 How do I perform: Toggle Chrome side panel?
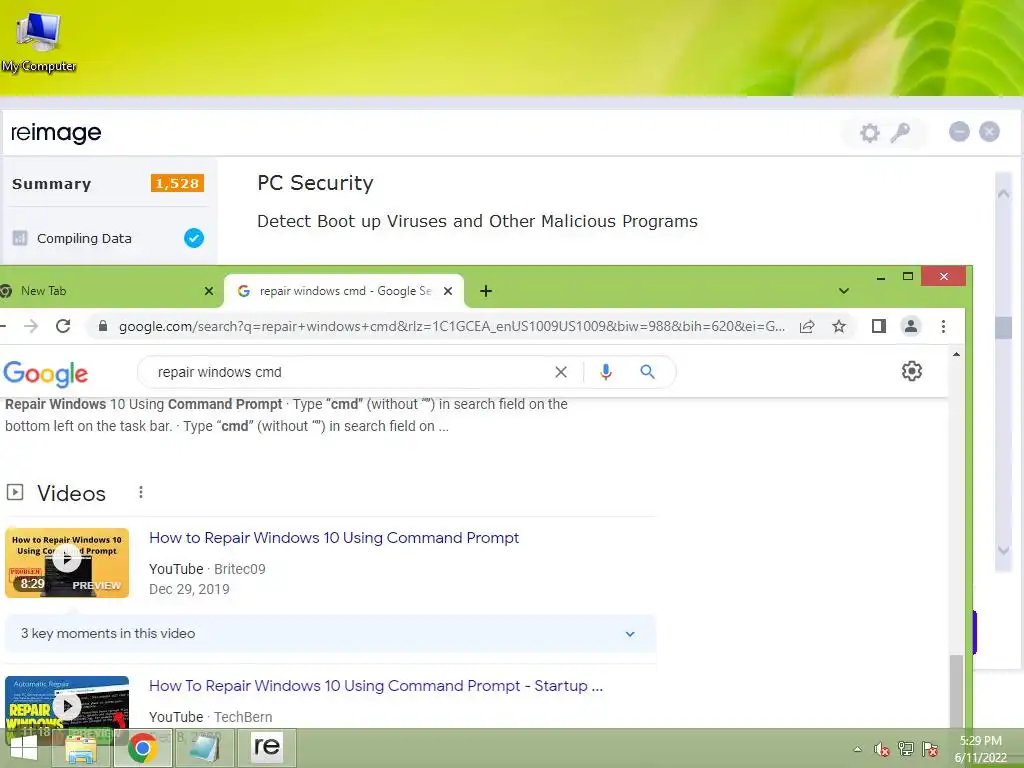coord(879,326)
